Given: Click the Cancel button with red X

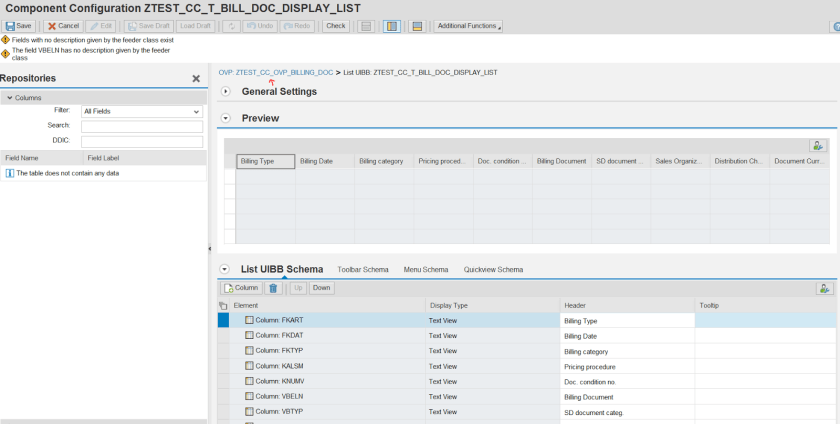Looking at the screenshot, I should [x=63, y=26].
